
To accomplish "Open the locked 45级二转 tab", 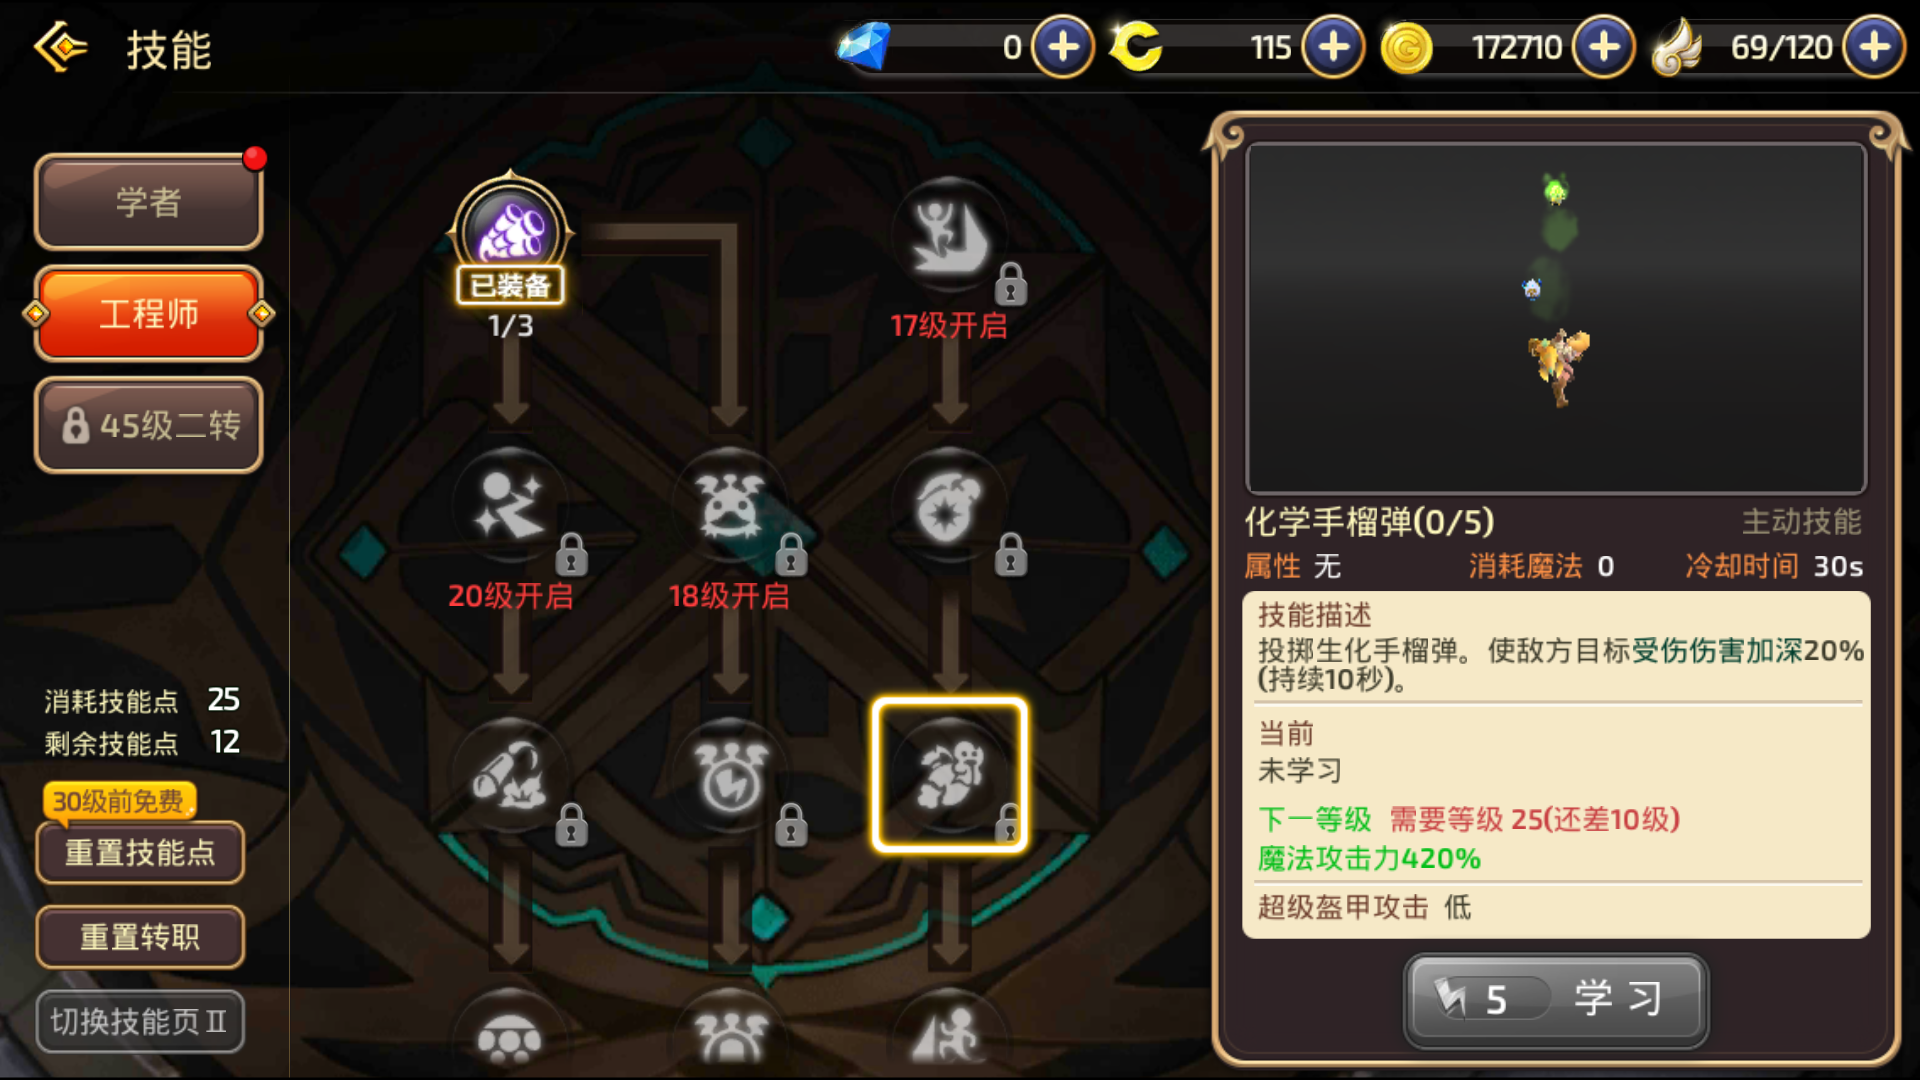I will point(149,425).
